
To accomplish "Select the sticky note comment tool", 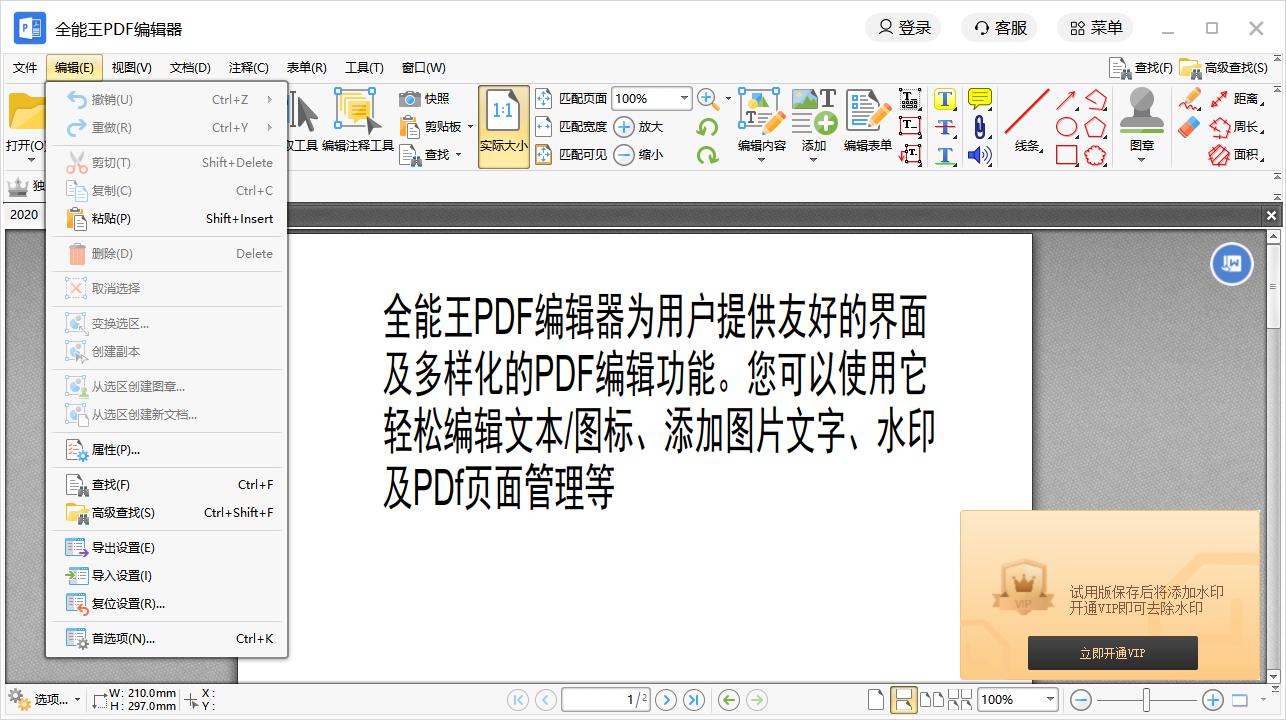I will tap(979, 99).
